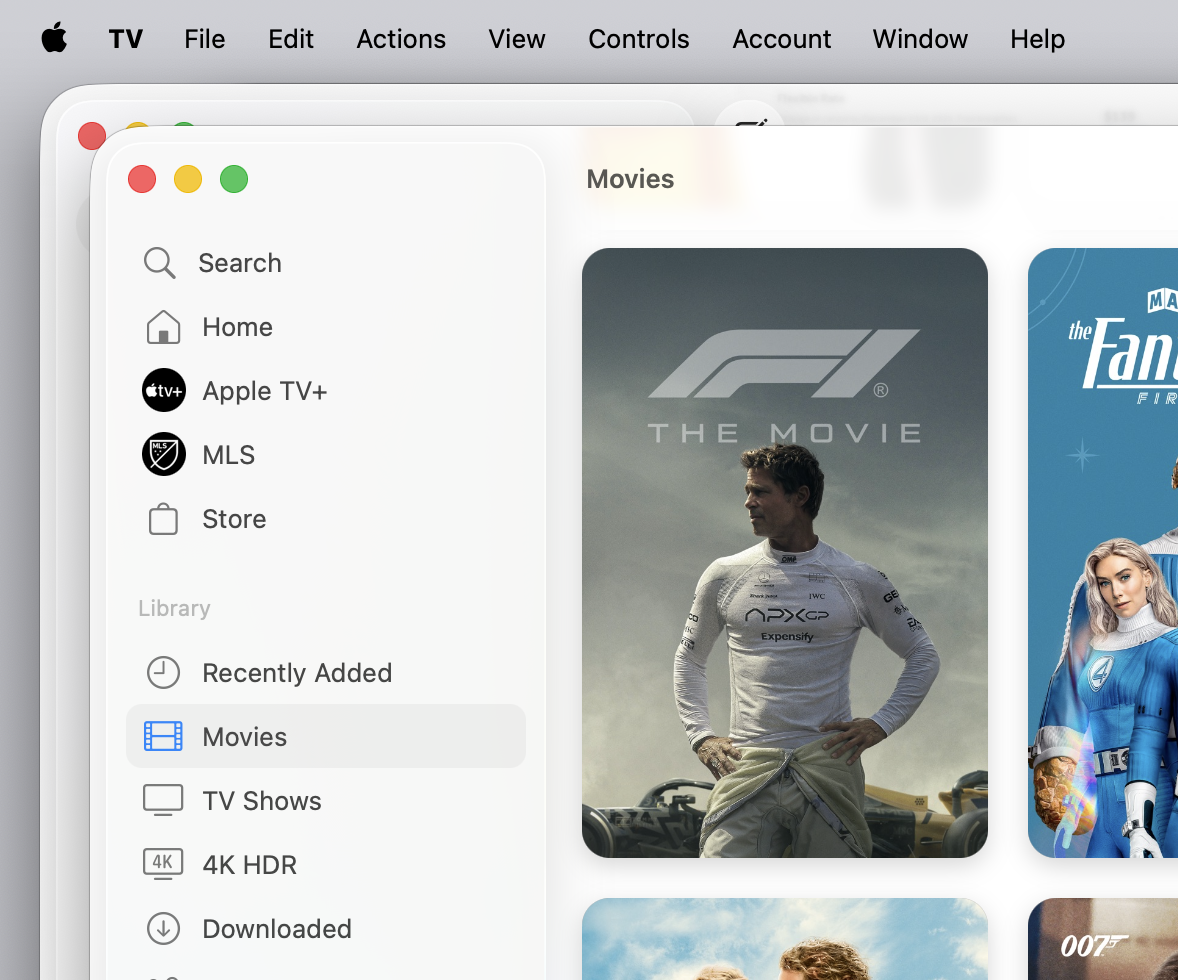Open the Edit menu
Image resolution: width=1178 pixels, height=980 pixels.
[291, 39]
